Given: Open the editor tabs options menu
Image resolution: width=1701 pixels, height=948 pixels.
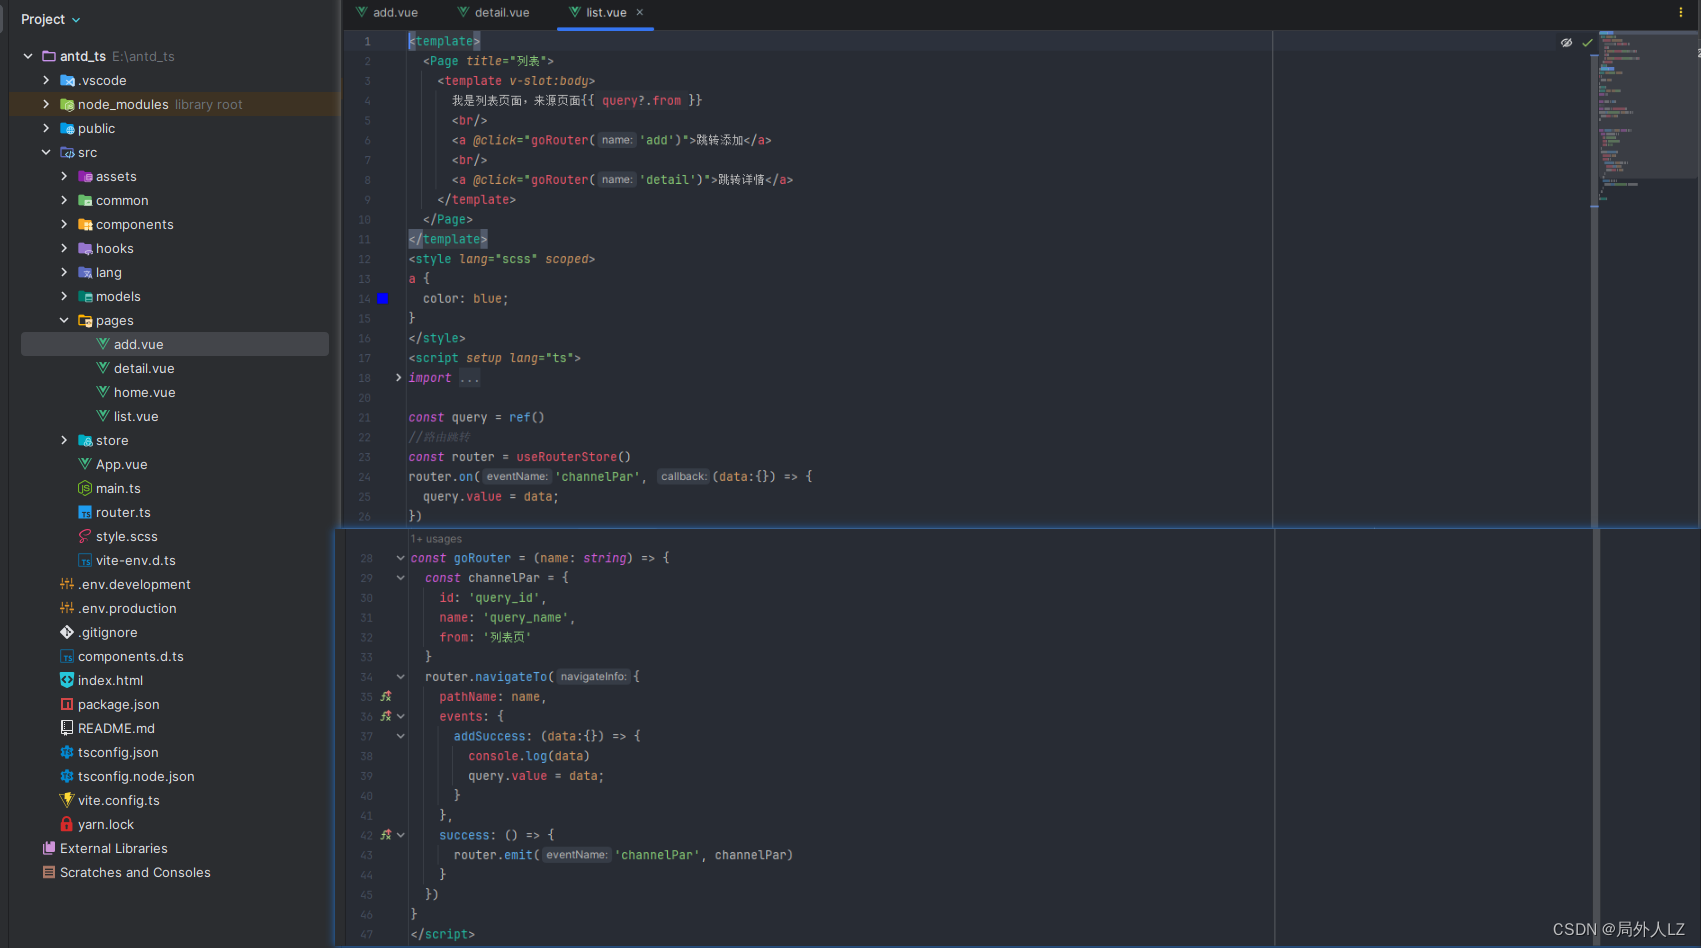Looking at the screenshot, I should pos(1680,12).
